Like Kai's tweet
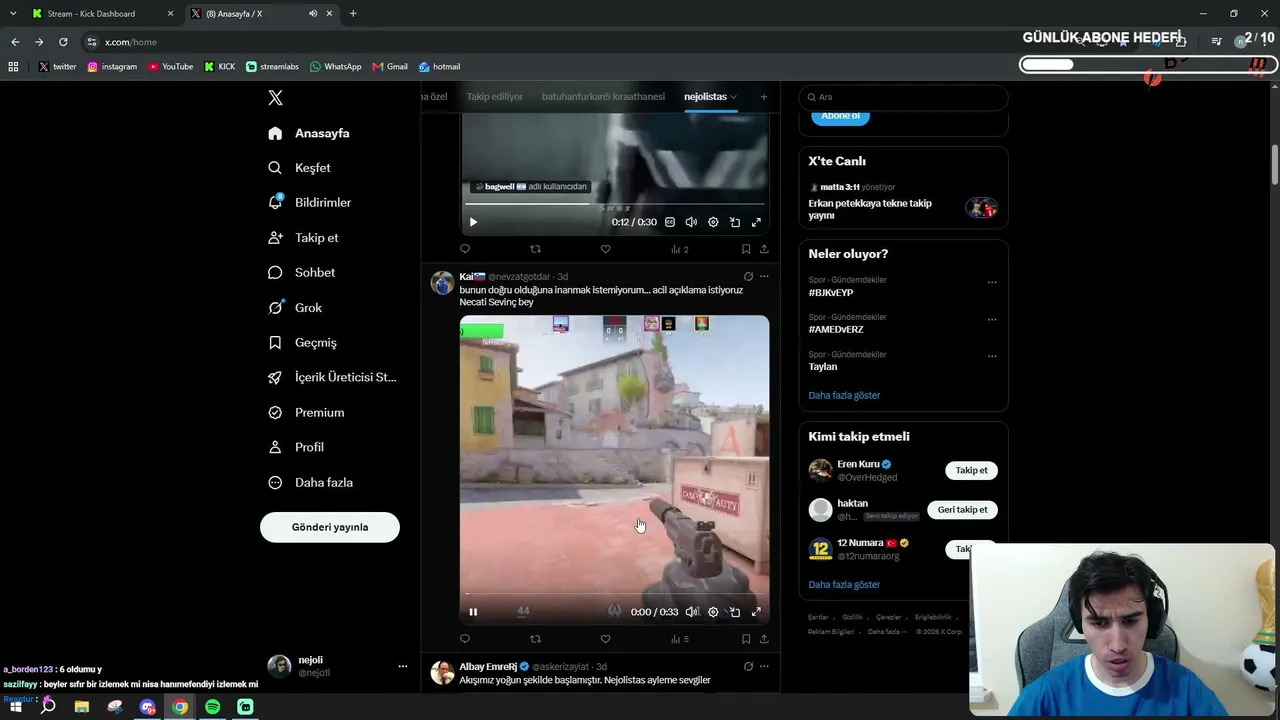The width and height of the screenshot is (1280, 720). click(x=605, y=639)
